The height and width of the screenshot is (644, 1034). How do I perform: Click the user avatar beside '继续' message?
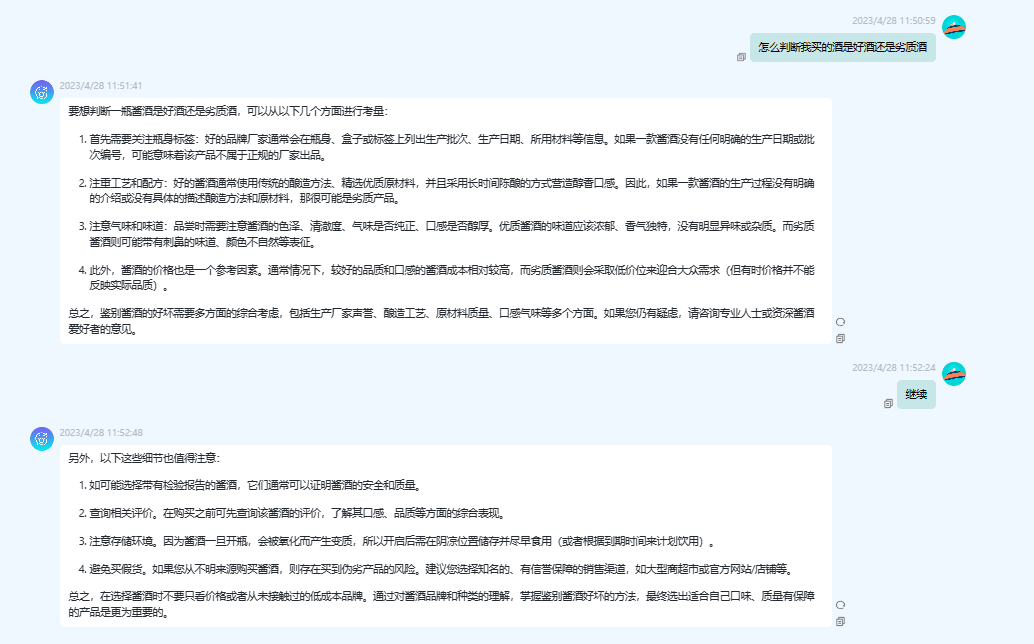[x=954, y=374]
